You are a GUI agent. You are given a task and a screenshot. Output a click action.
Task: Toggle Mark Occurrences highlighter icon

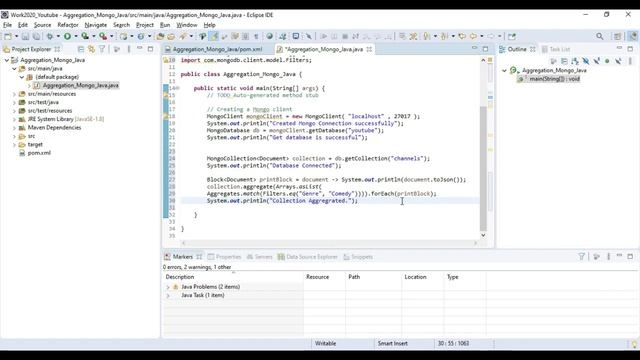214,36
